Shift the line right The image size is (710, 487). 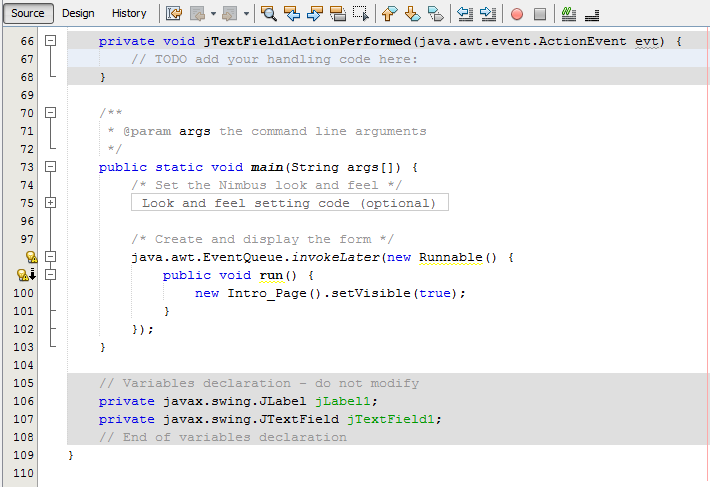click(x=488, y=14)
